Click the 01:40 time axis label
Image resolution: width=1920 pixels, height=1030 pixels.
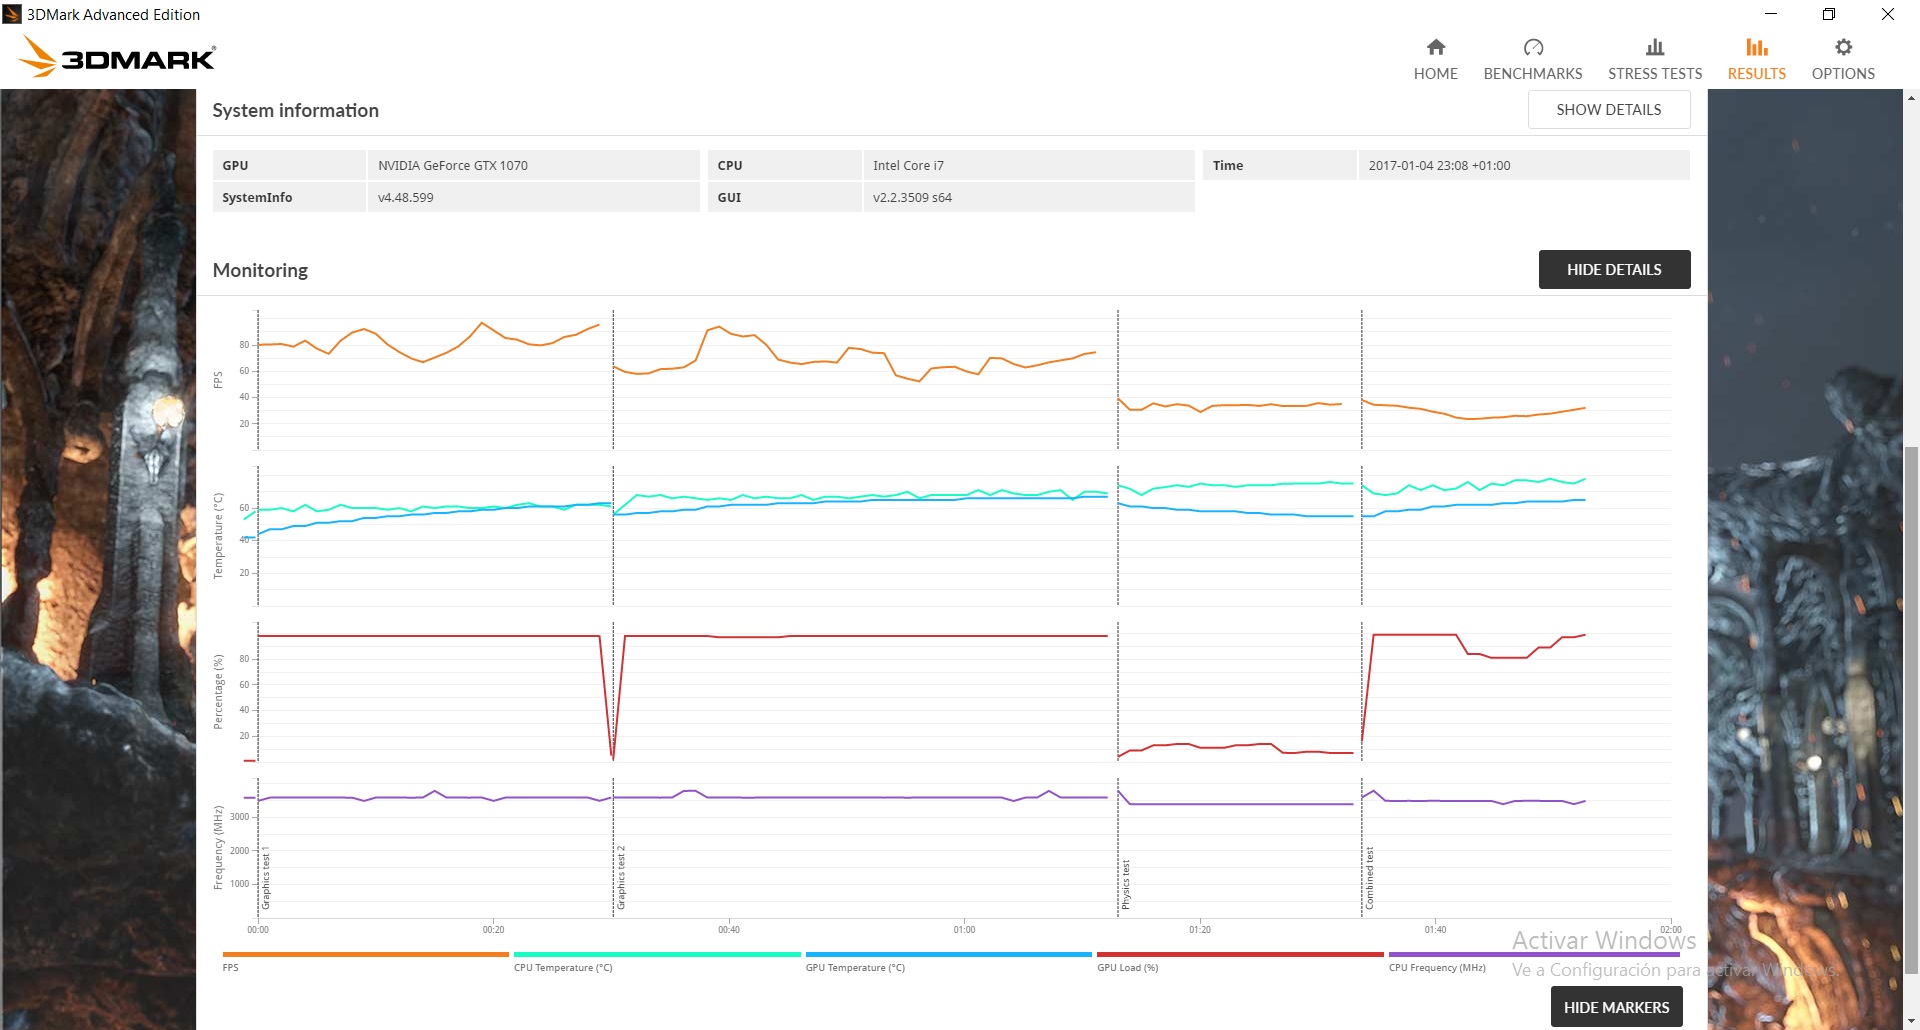[x=1435, y=930]
